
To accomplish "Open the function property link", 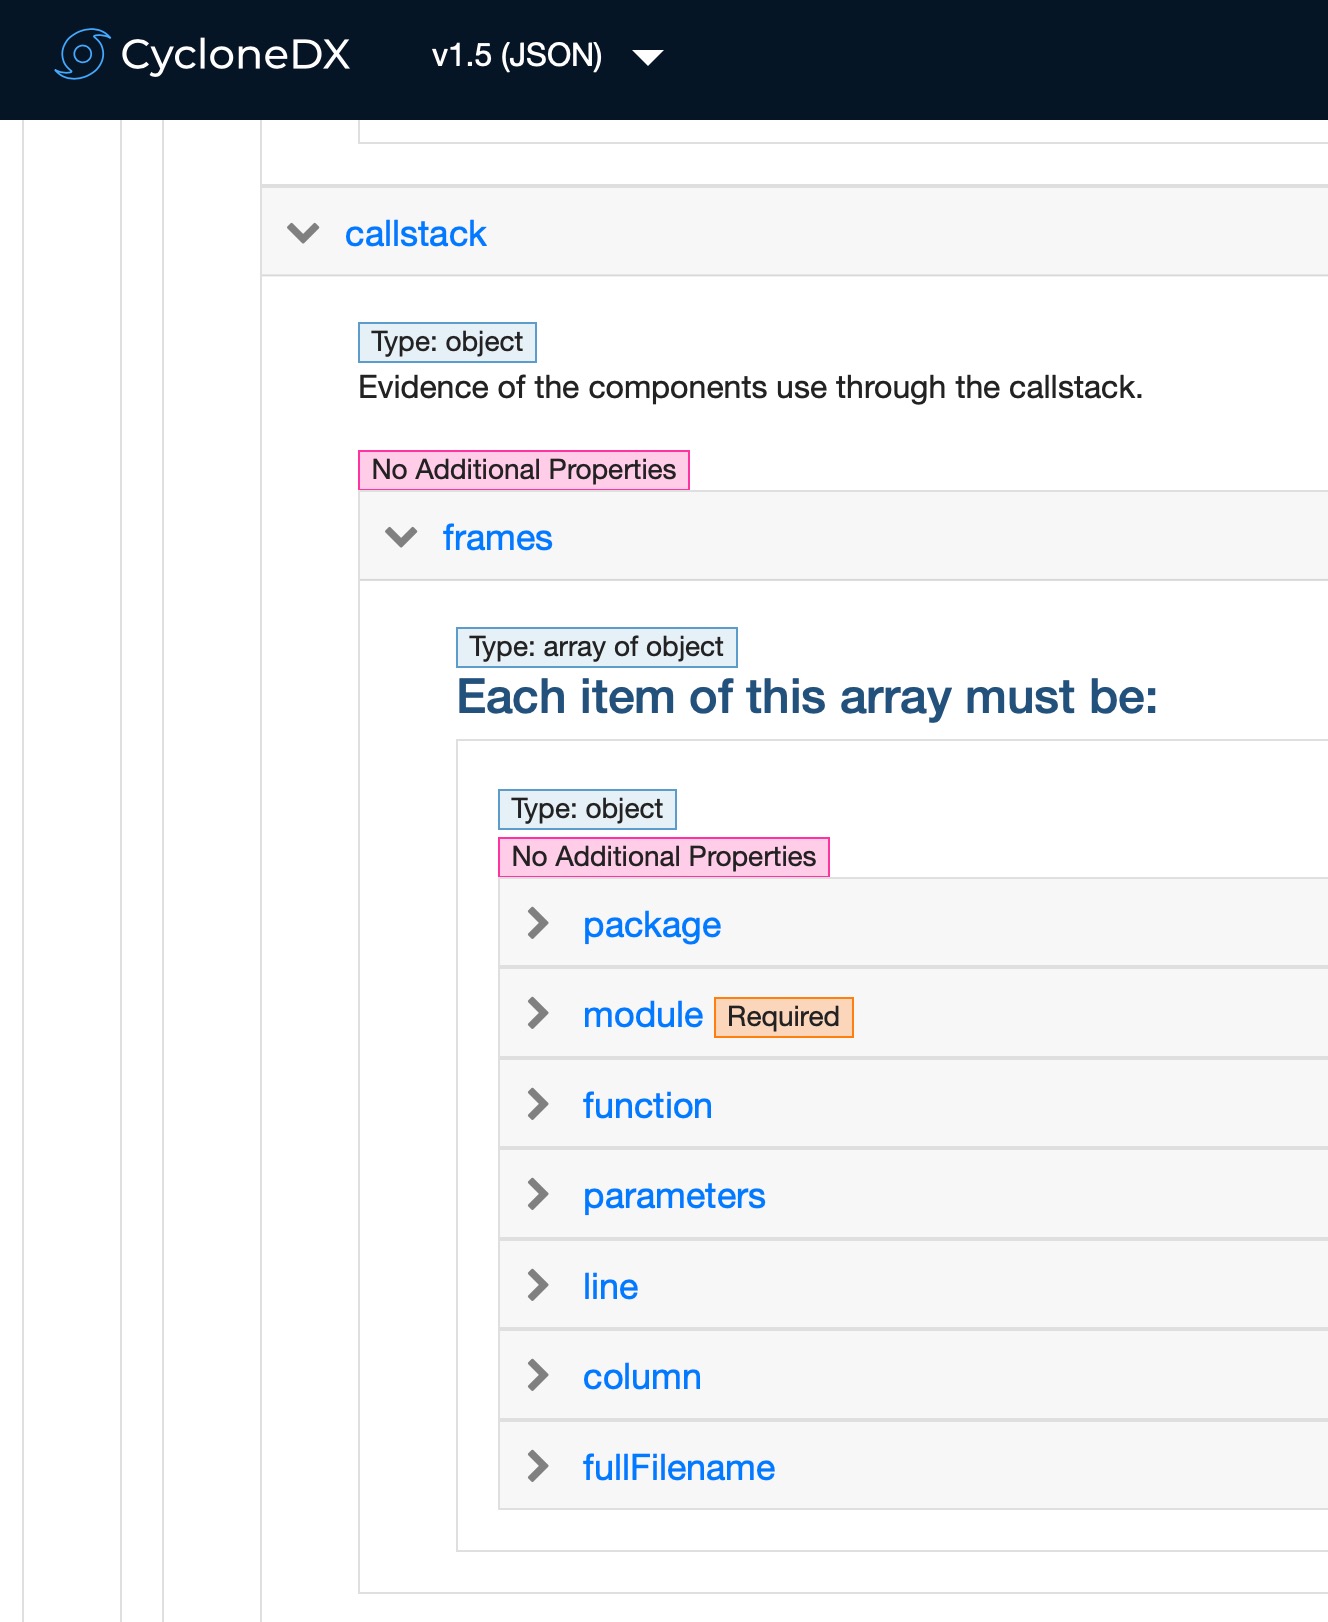I will coord(647,1106).
